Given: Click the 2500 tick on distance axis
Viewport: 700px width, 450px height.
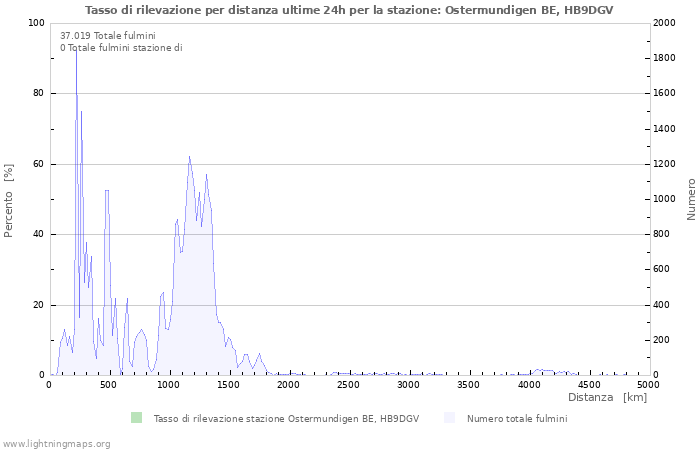Looking at the screenshot, I should coord(348,385).
